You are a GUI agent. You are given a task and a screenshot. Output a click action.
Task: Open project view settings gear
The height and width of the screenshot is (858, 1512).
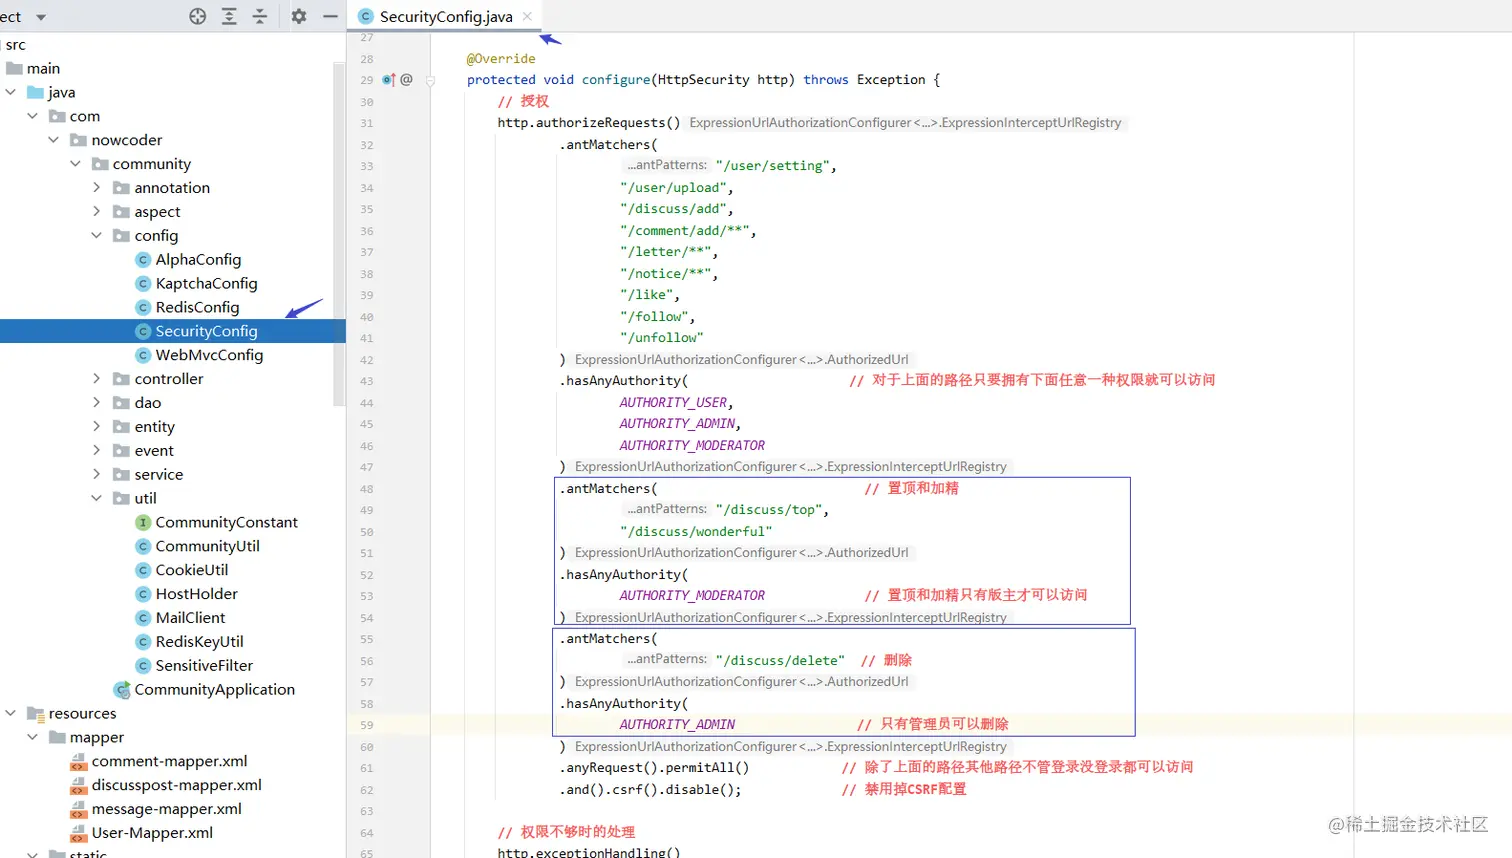[299, 16]
